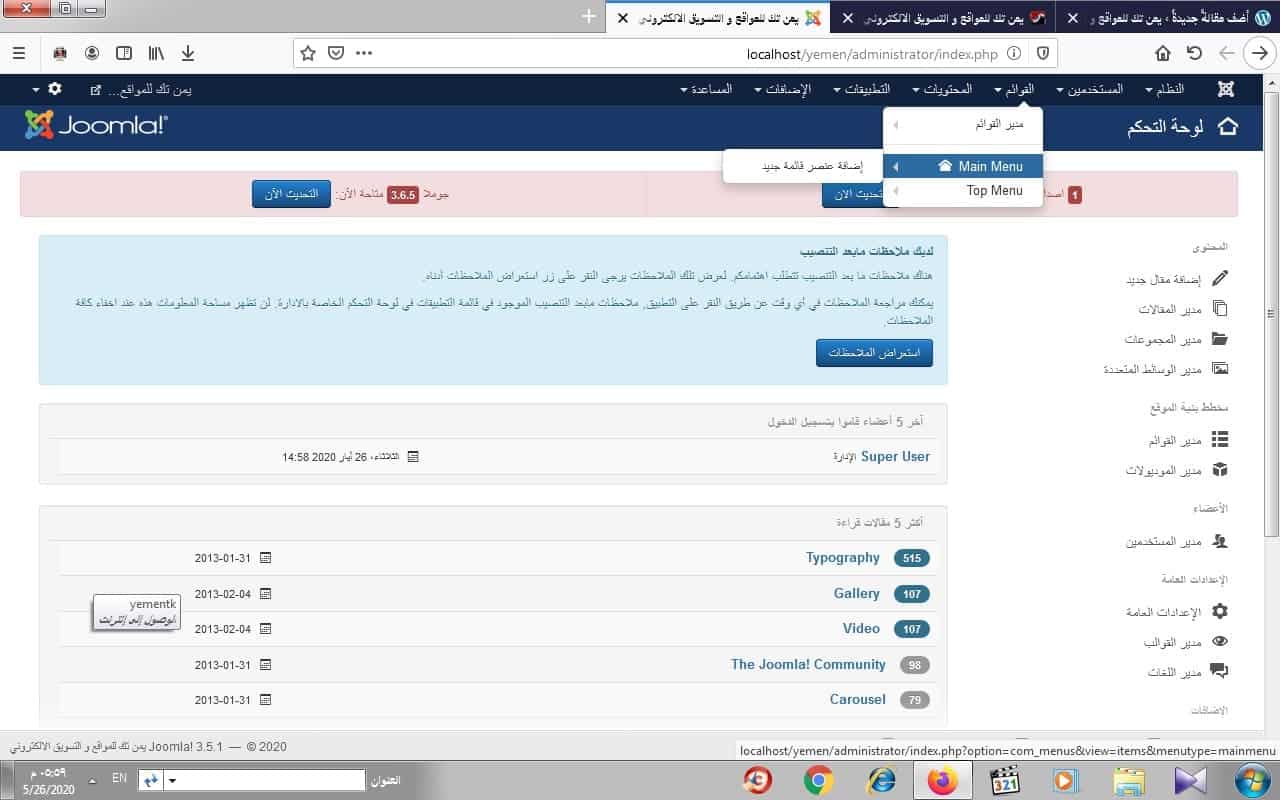Open the user settings gear dropdown

[x=47, y=89]
